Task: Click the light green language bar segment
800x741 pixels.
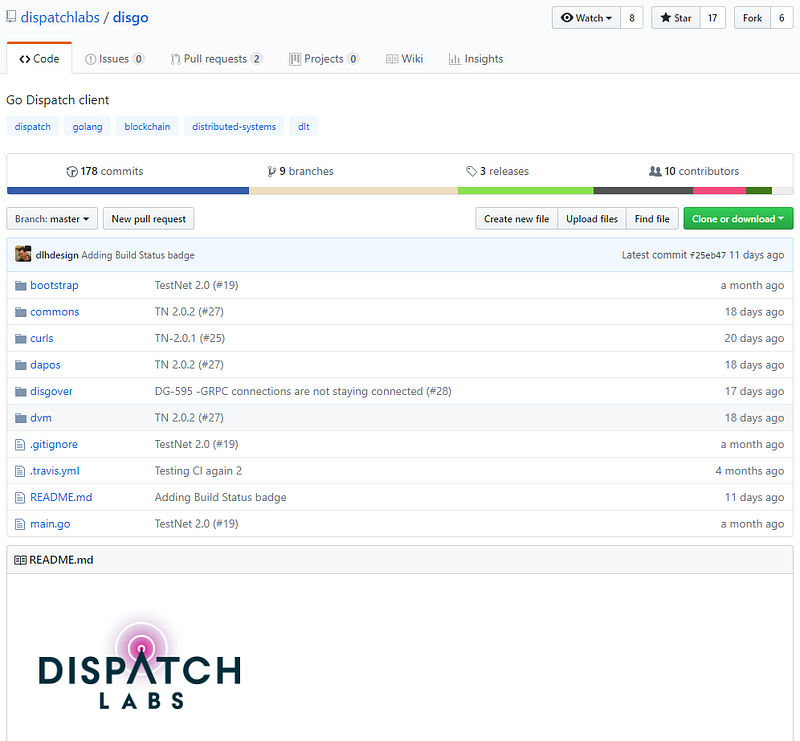Action: click(526, 191)
